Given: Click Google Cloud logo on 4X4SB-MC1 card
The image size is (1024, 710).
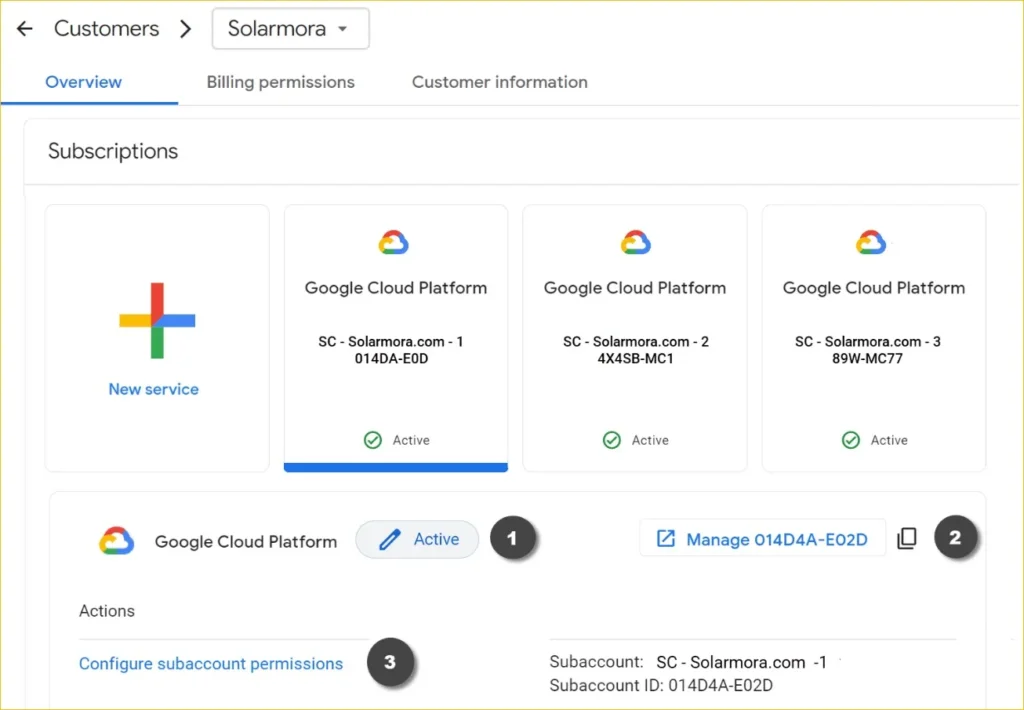Looking at the screenshot, I should (635, 242).
